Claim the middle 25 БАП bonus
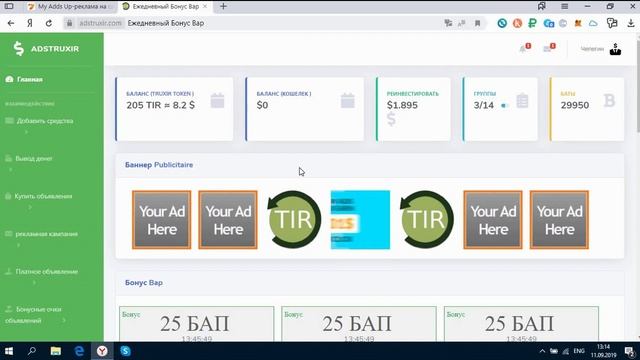 359,324
